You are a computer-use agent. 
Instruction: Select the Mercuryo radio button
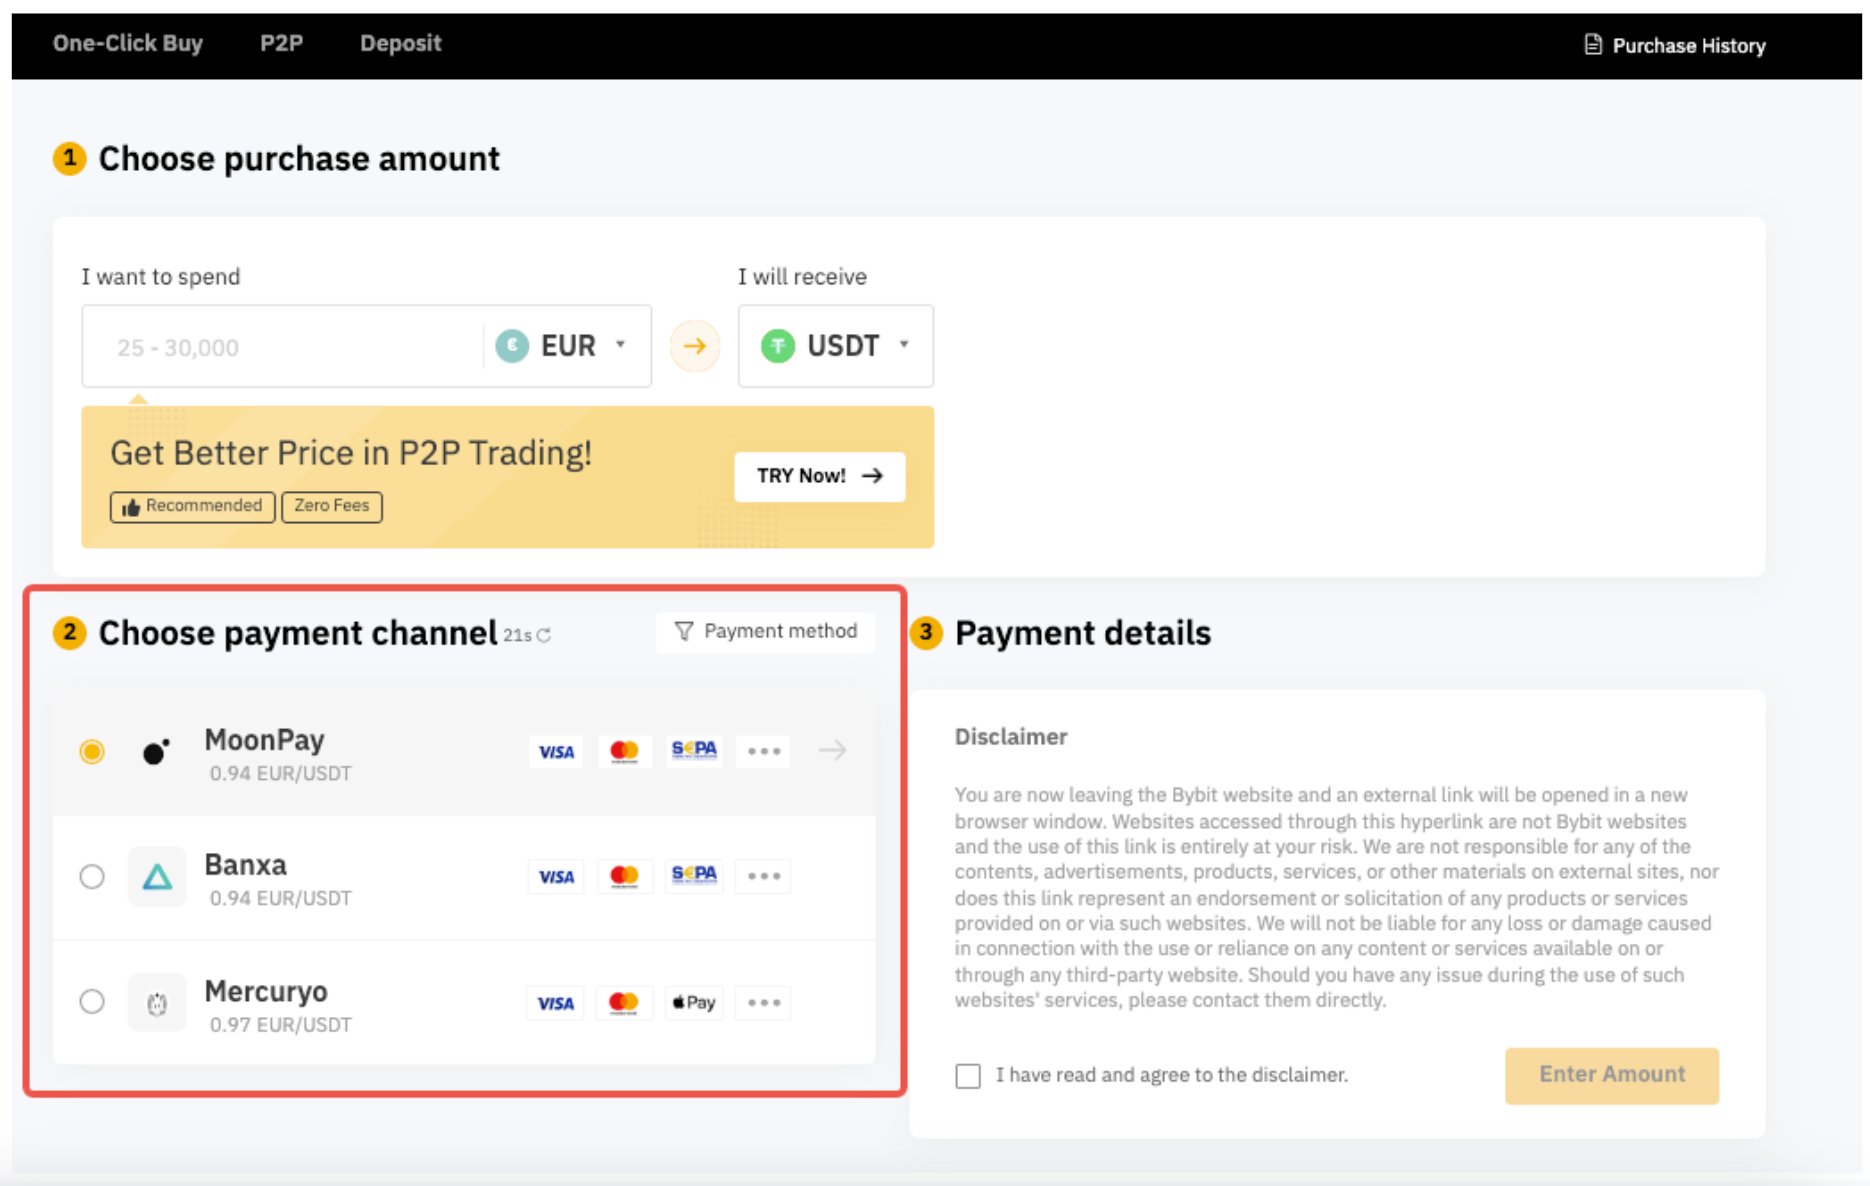pos(92,1001)
